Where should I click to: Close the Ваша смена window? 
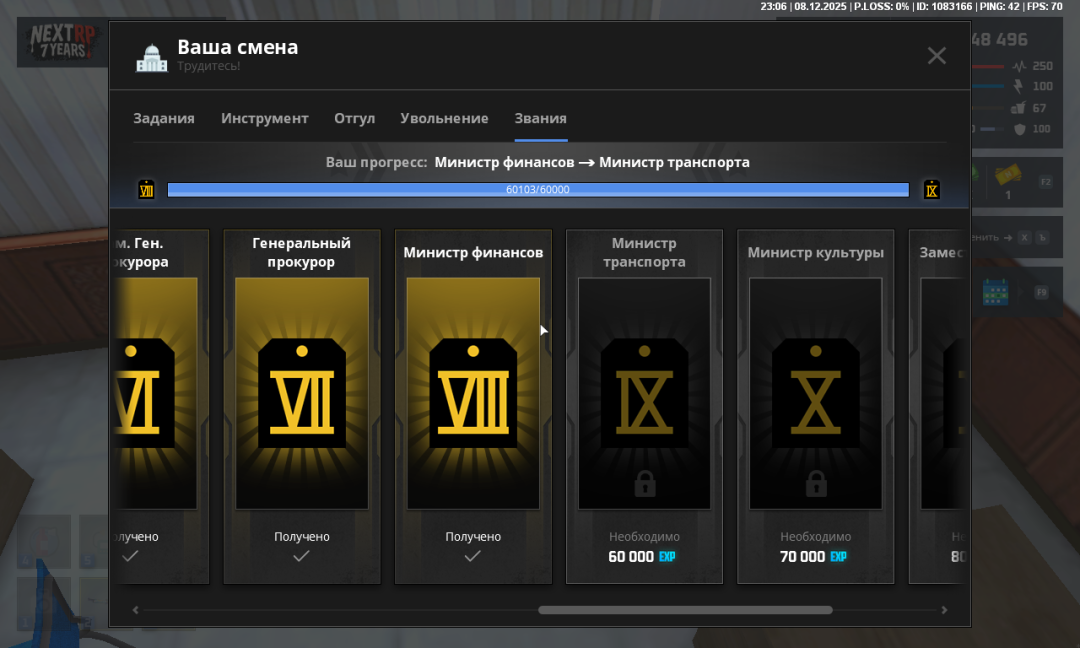point(936,56)
